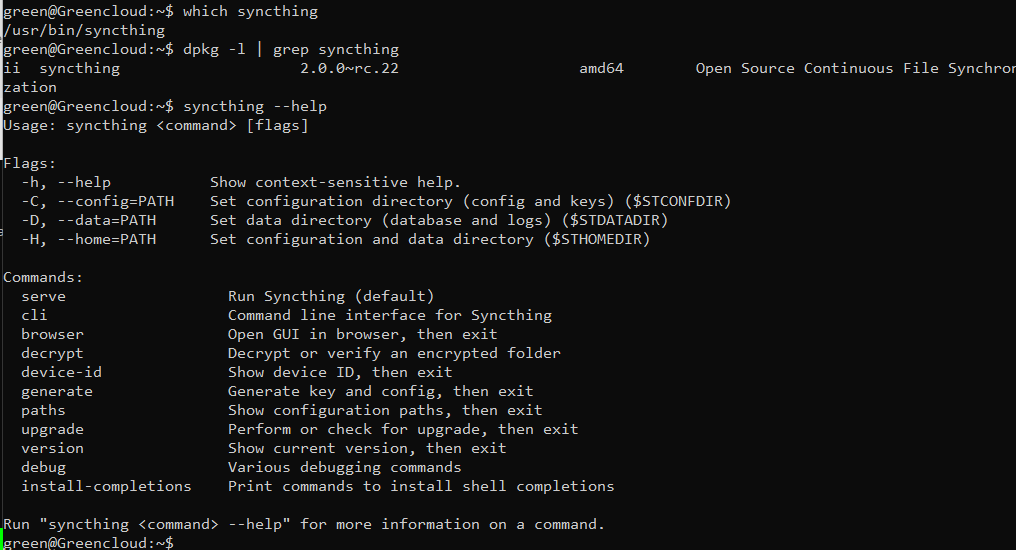Click the version string 2.0.0~rc.22
1016x550 pixels.
tap(349, 69)
